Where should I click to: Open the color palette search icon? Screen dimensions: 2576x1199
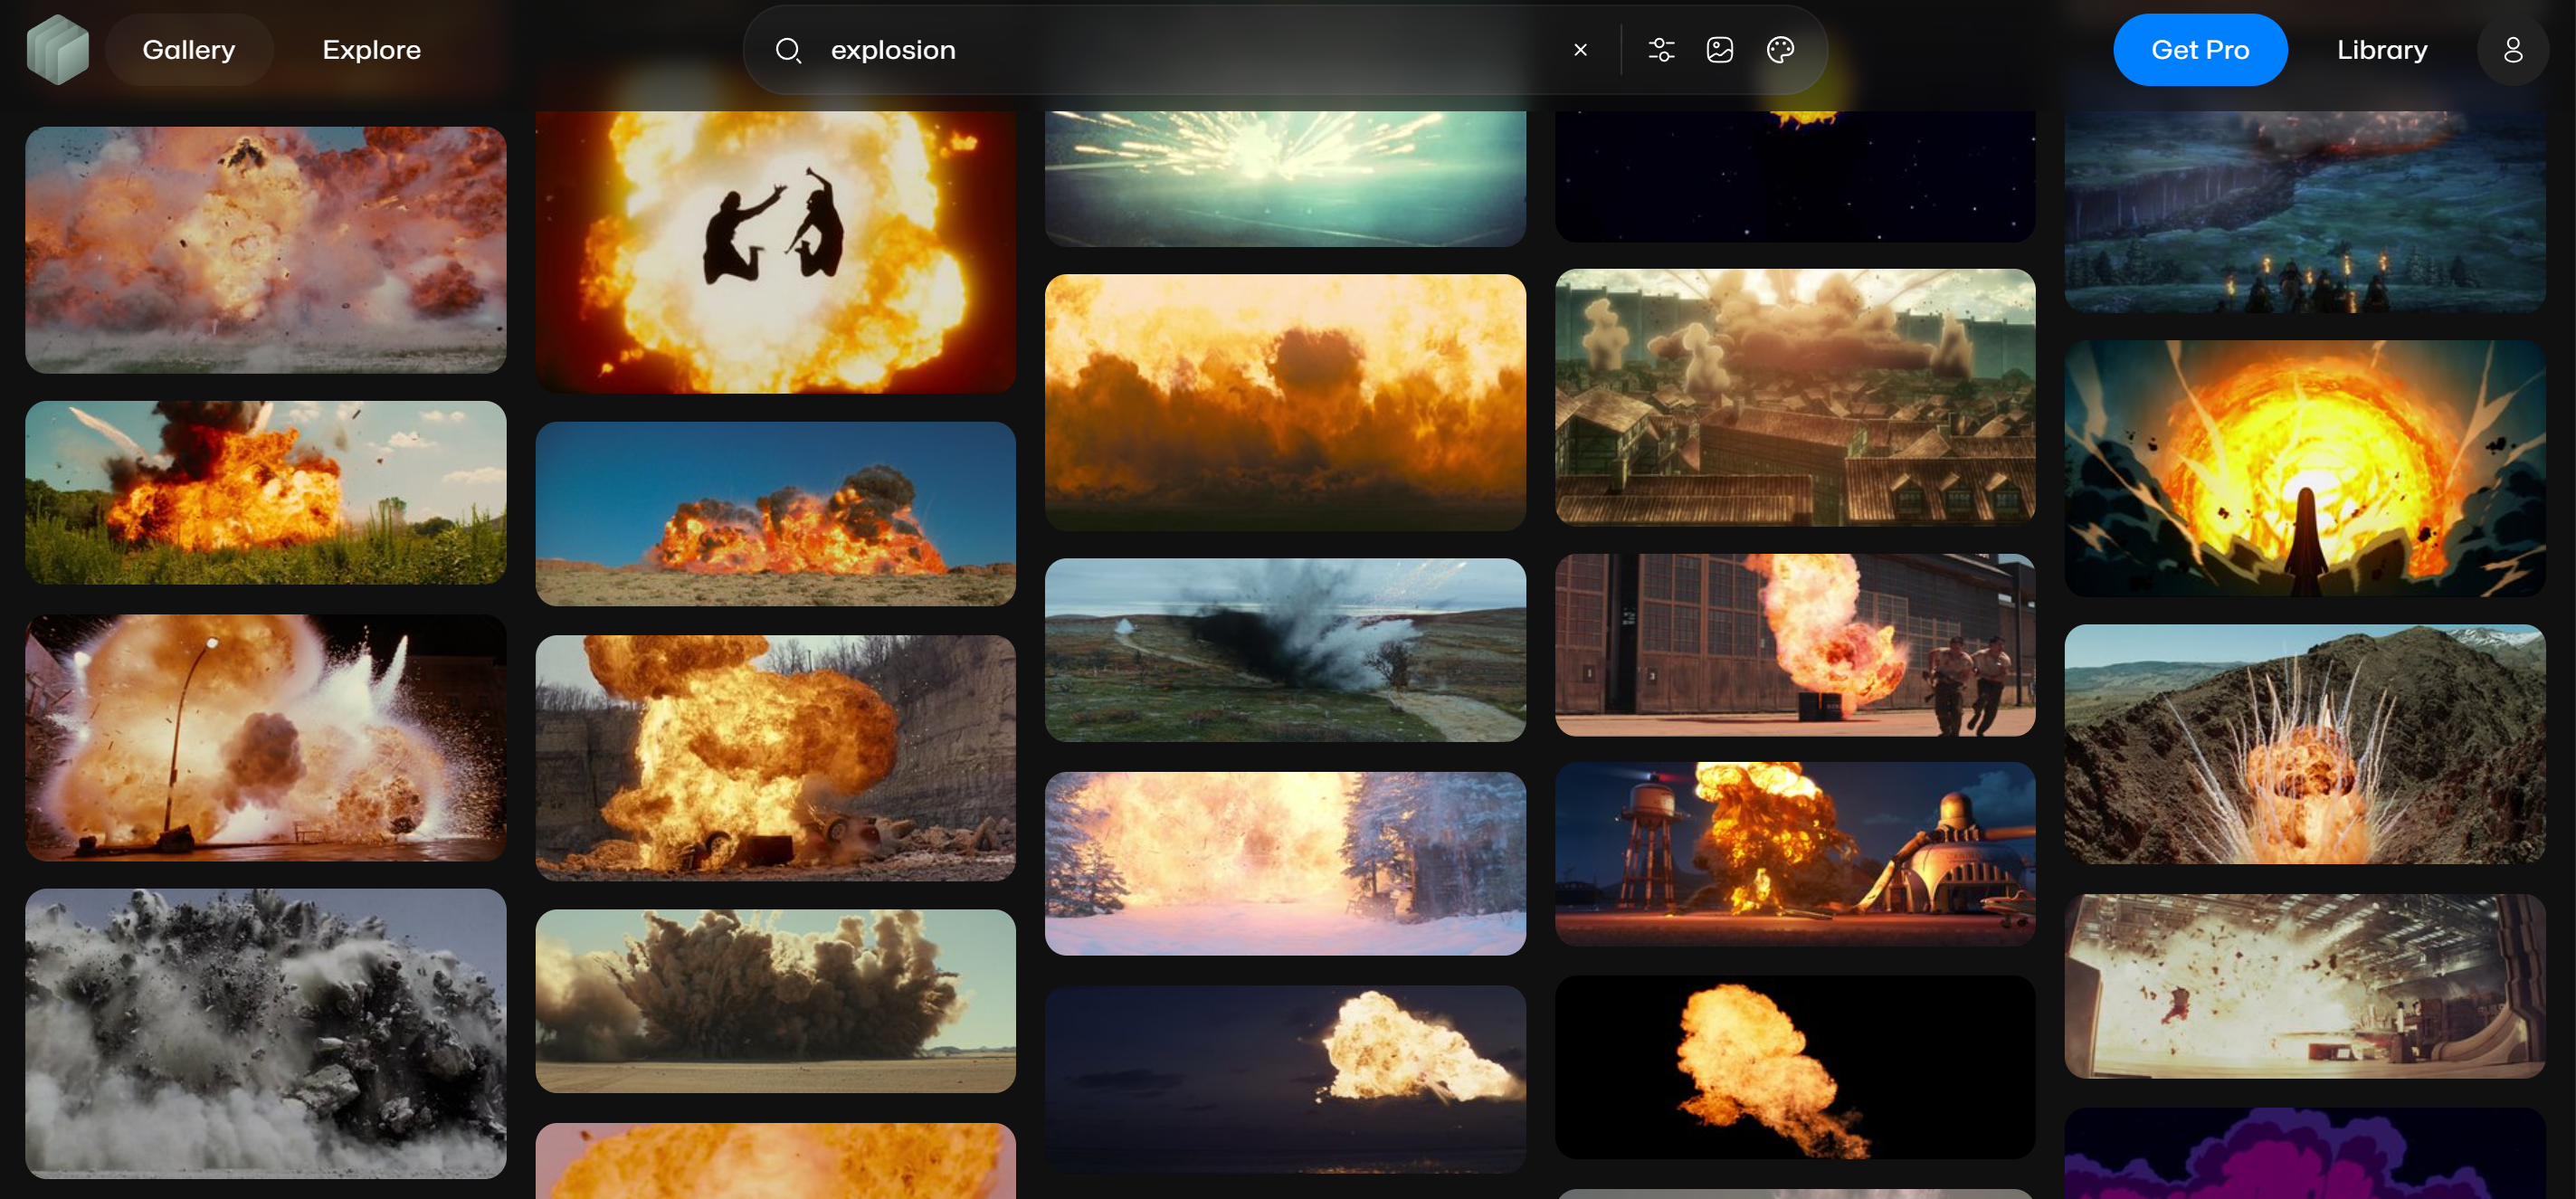[x=1780, y=50]
